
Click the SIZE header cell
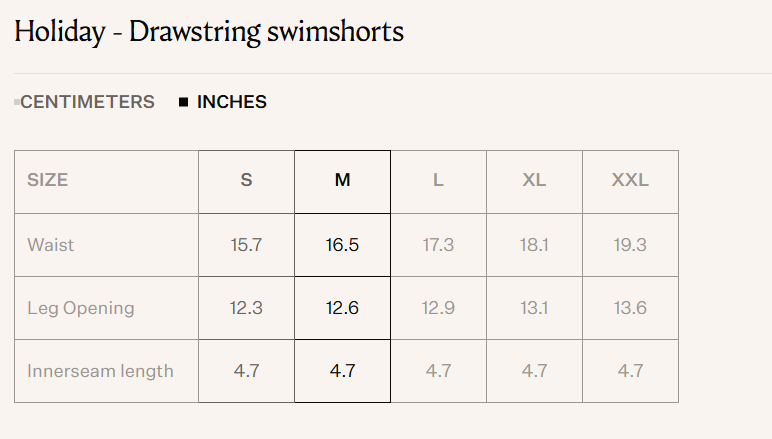pyautogui.click(x=48, y=181)
